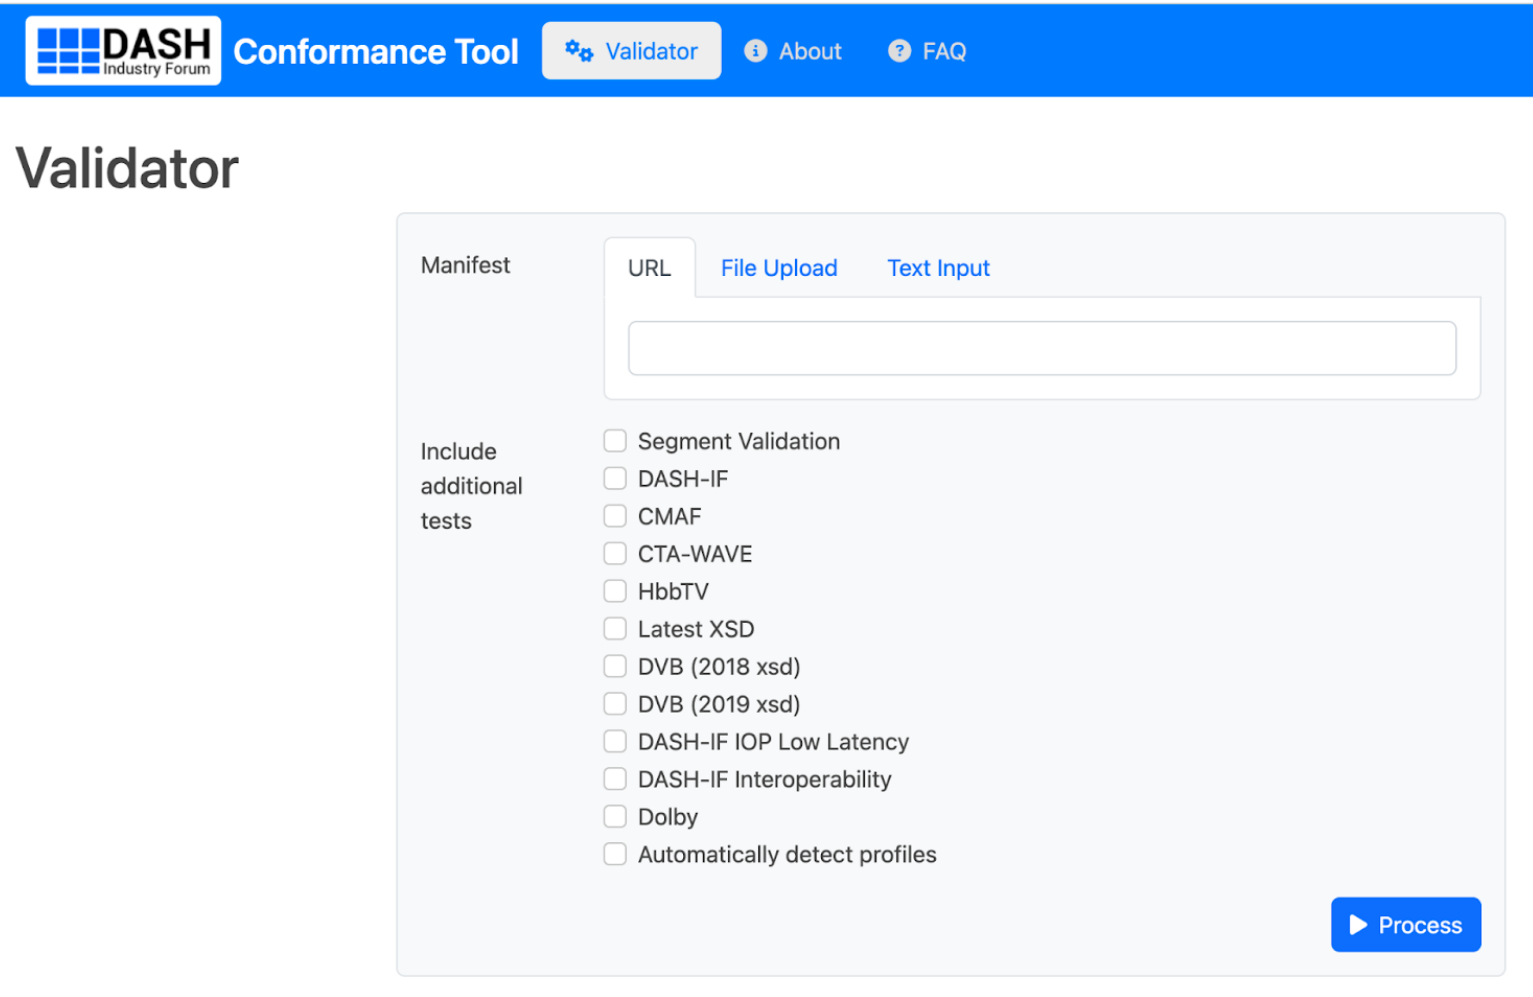Viewport: 1533px width, 997px height.
Task: Select the gears icon beside Validator
Action: click(x=578, y=49)
